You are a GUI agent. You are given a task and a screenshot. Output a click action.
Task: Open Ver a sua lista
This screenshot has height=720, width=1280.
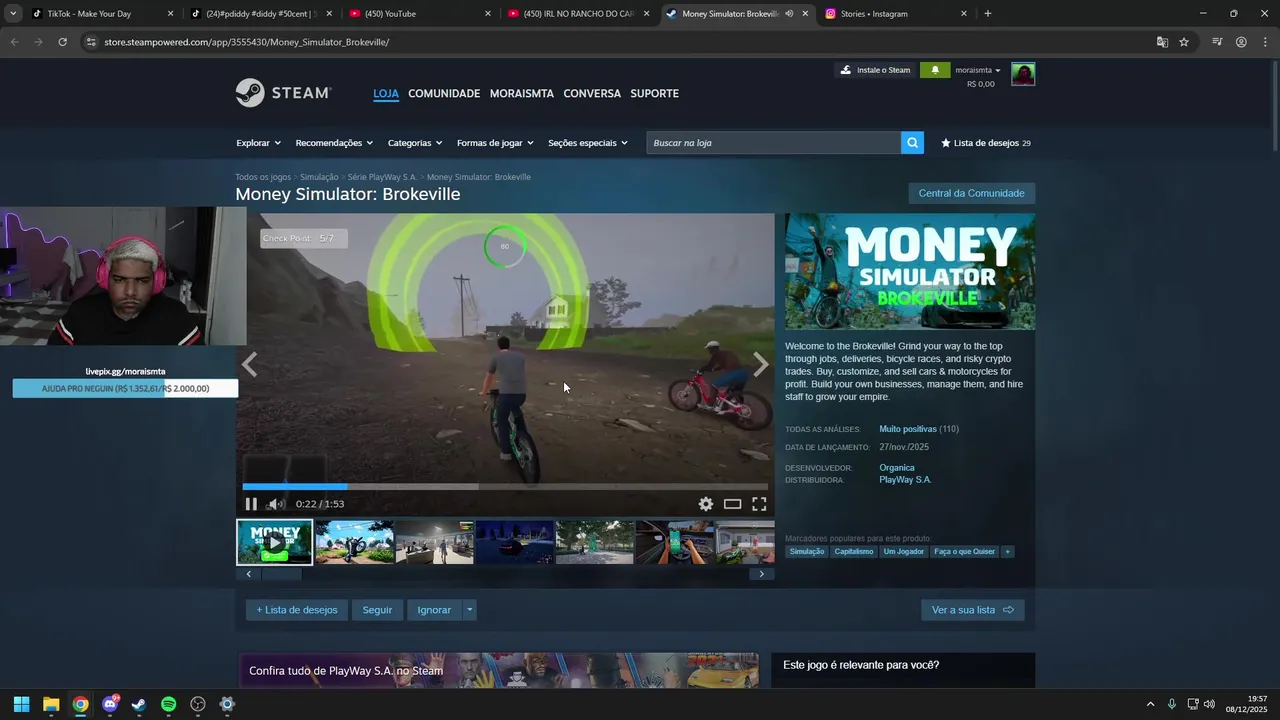(972, 610)
